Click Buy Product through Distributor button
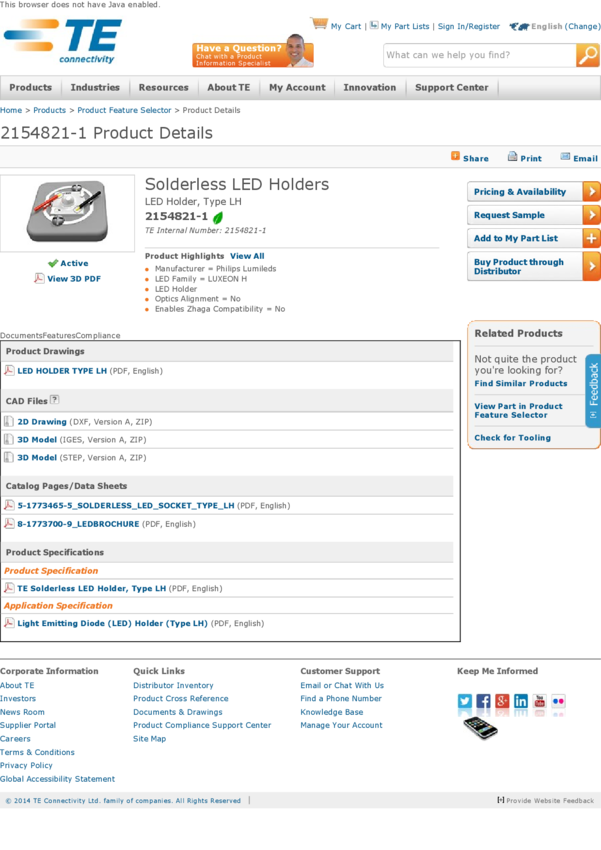This screenshot has height=850, width=601. point(533,266)
